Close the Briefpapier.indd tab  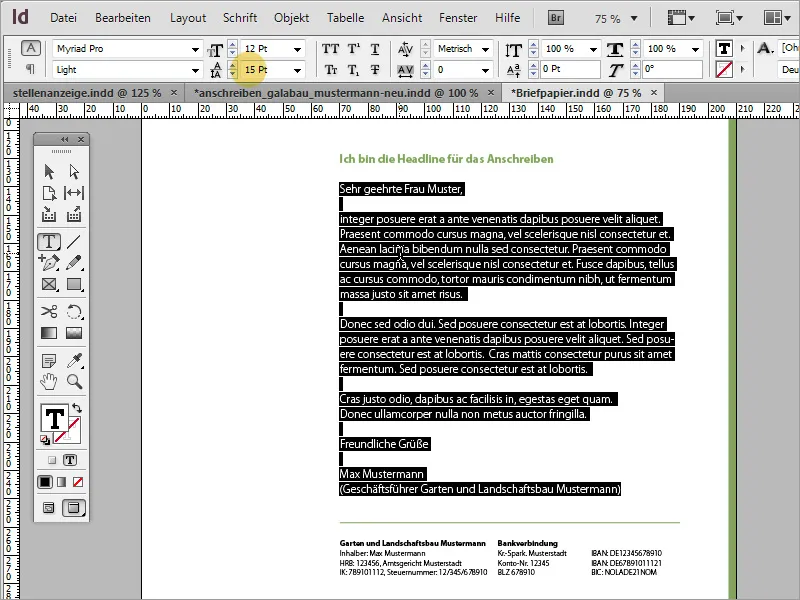654,93
